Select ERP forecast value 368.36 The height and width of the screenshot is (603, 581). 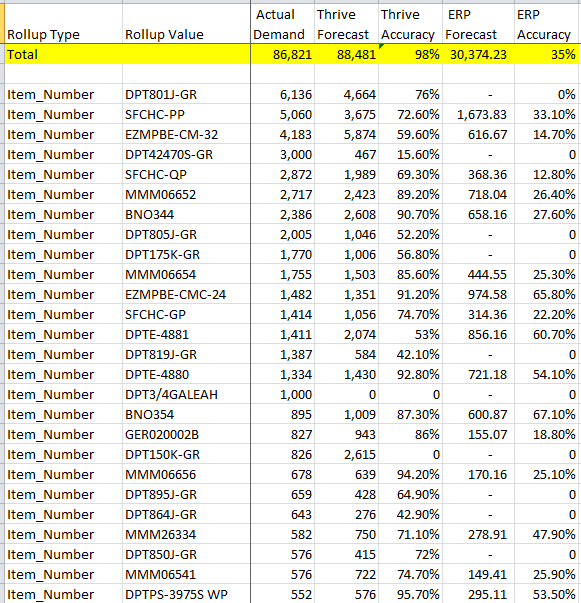(x=478, y=174)
